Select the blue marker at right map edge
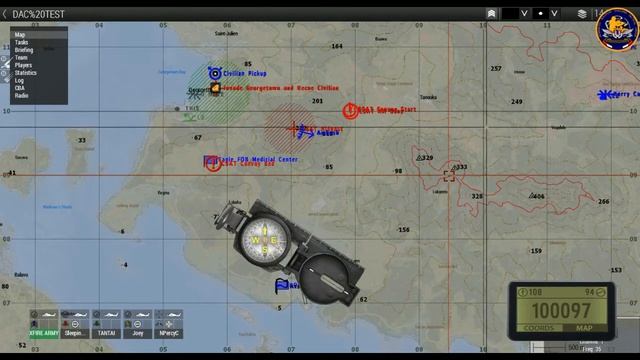This screenshot has height=360, width=640. pyautogui.click(x=604, y=95)
